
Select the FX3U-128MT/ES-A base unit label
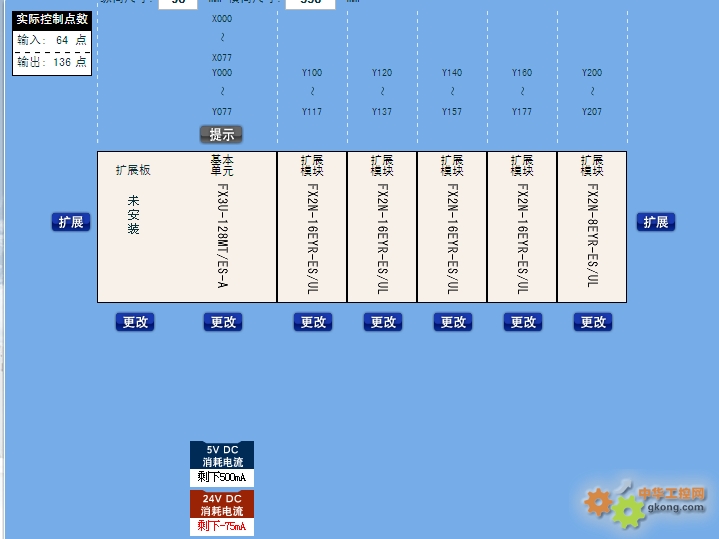tap(222, 236)
